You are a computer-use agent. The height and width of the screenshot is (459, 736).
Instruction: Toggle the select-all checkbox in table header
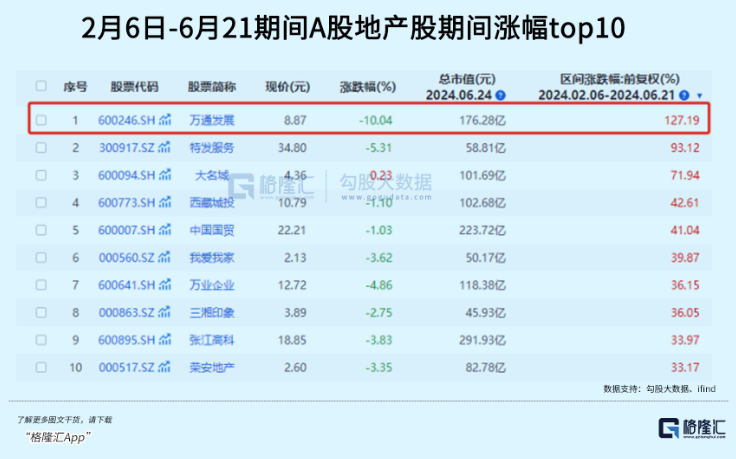(x=41, y=86)
